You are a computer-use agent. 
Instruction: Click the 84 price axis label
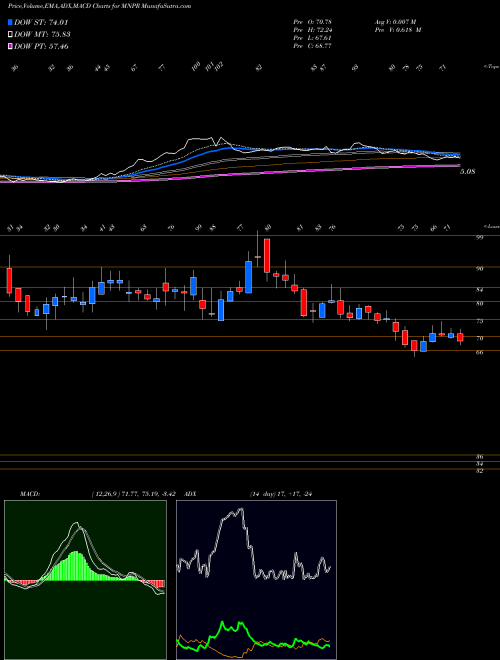(479, 290)
